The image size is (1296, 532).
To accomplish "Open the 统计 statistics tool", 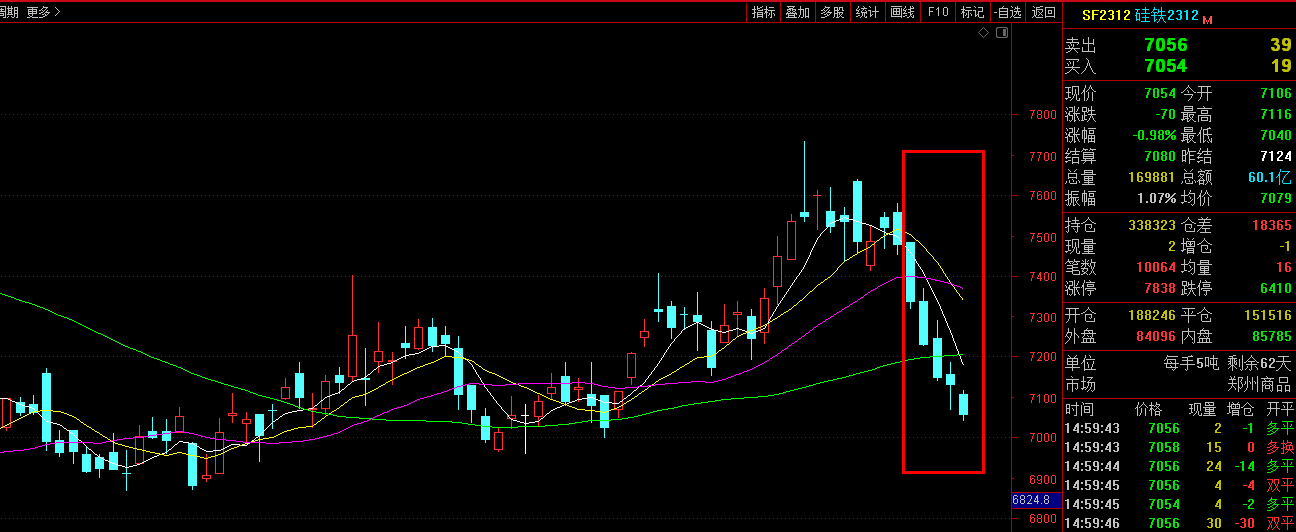I will (x=867, y=12).
